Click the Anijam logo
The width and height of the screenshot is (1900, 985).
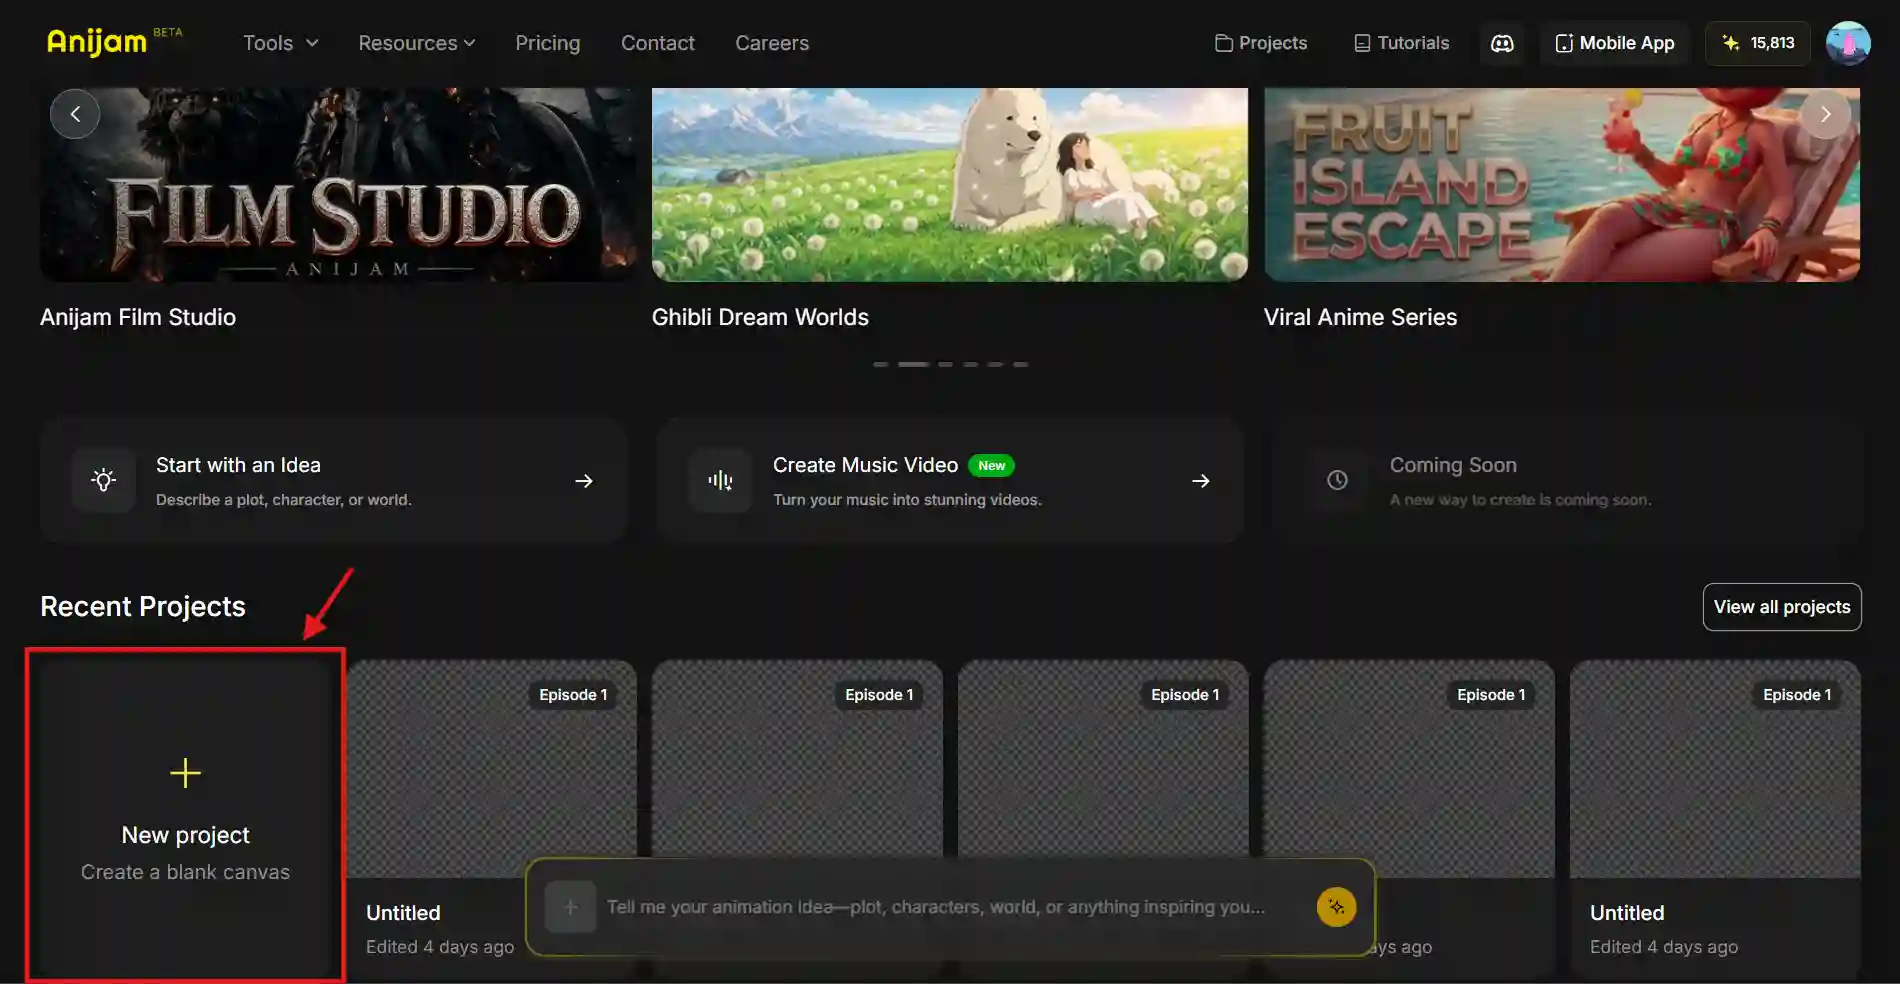tap(97, 42)
